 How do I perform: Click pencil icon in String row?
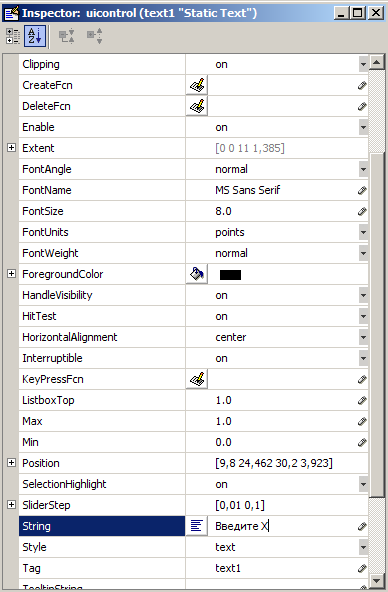(x=362, y=526)
